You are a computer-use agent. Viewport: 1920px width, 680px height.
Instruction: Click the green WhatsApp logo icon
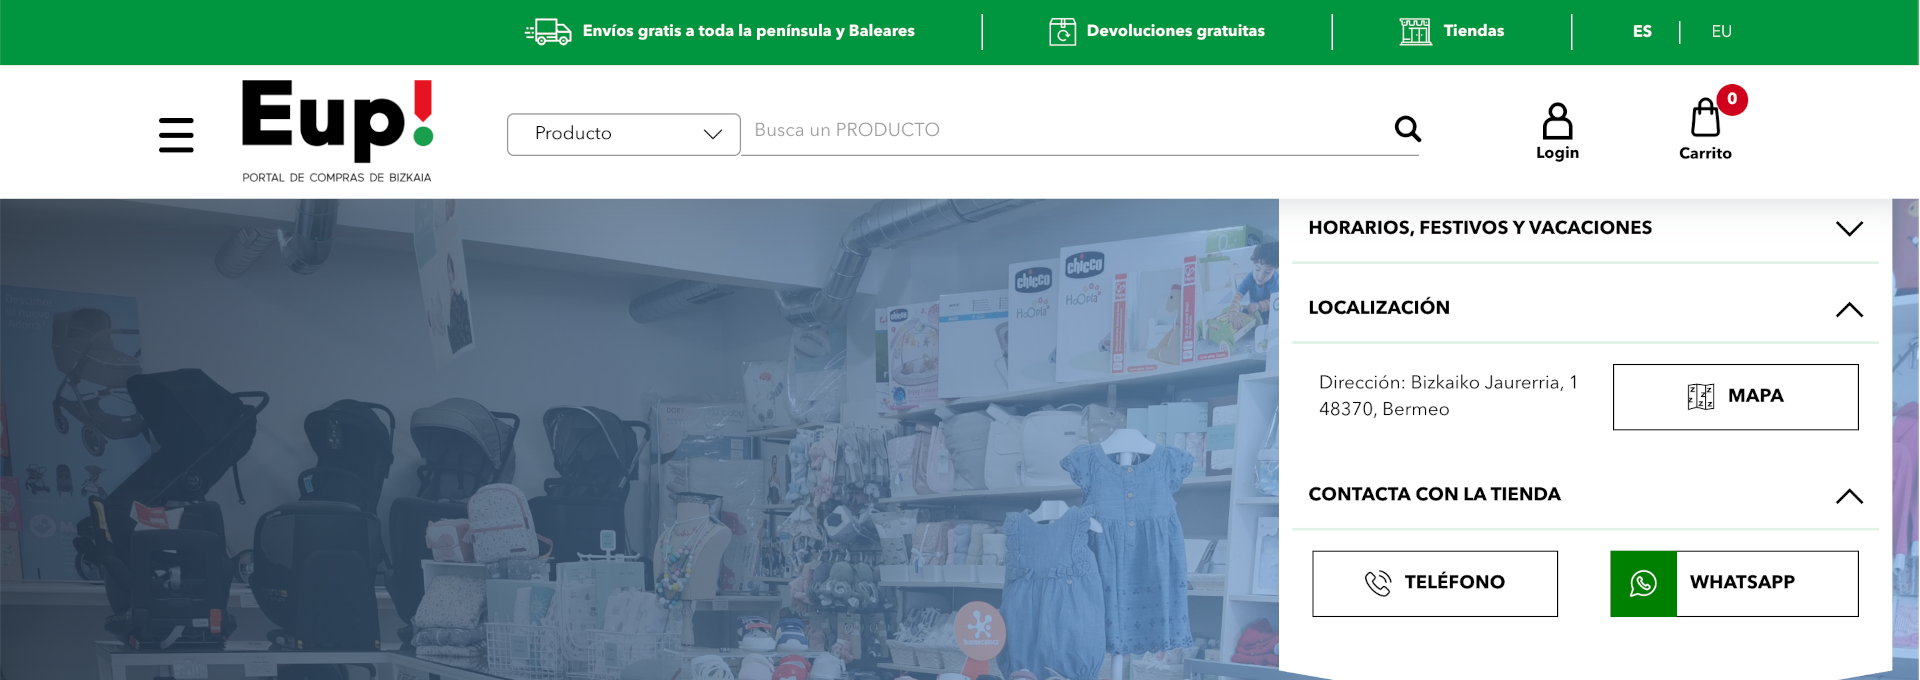tap(1643, 584)
